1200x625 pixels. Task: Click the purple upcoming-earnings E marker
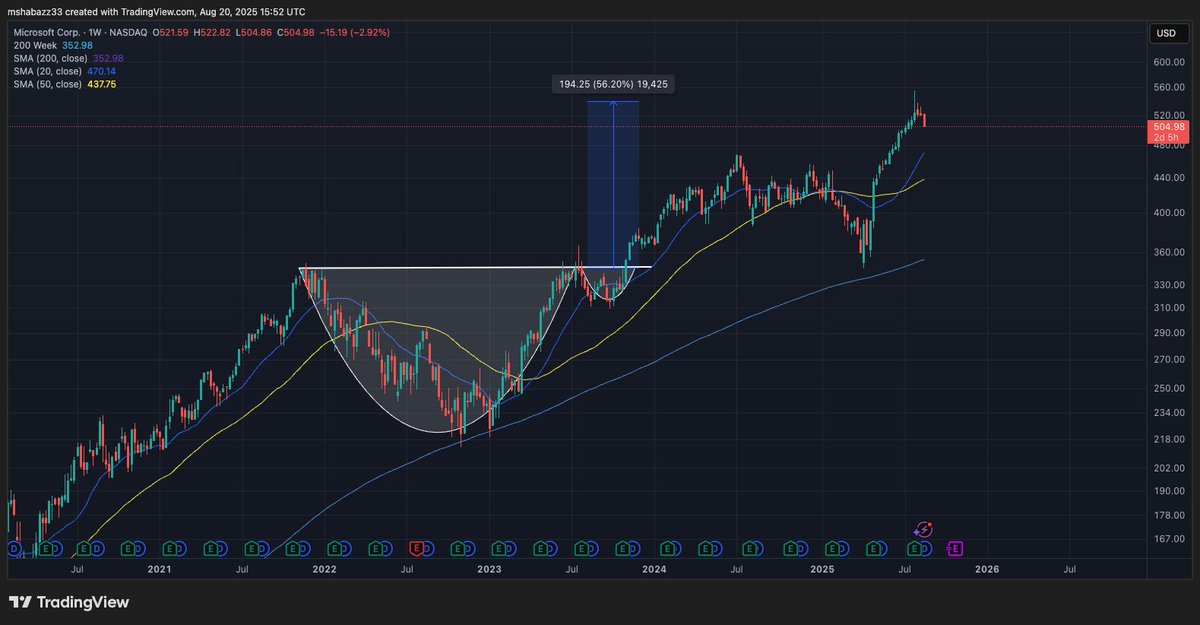point(955,548)
